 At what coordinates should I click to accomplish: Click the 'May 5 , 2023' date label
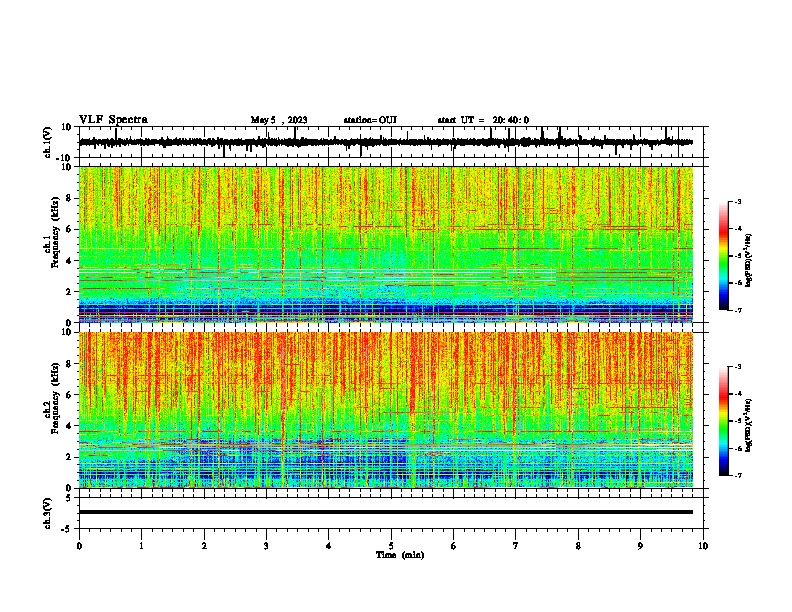click(x=279, y=120)
